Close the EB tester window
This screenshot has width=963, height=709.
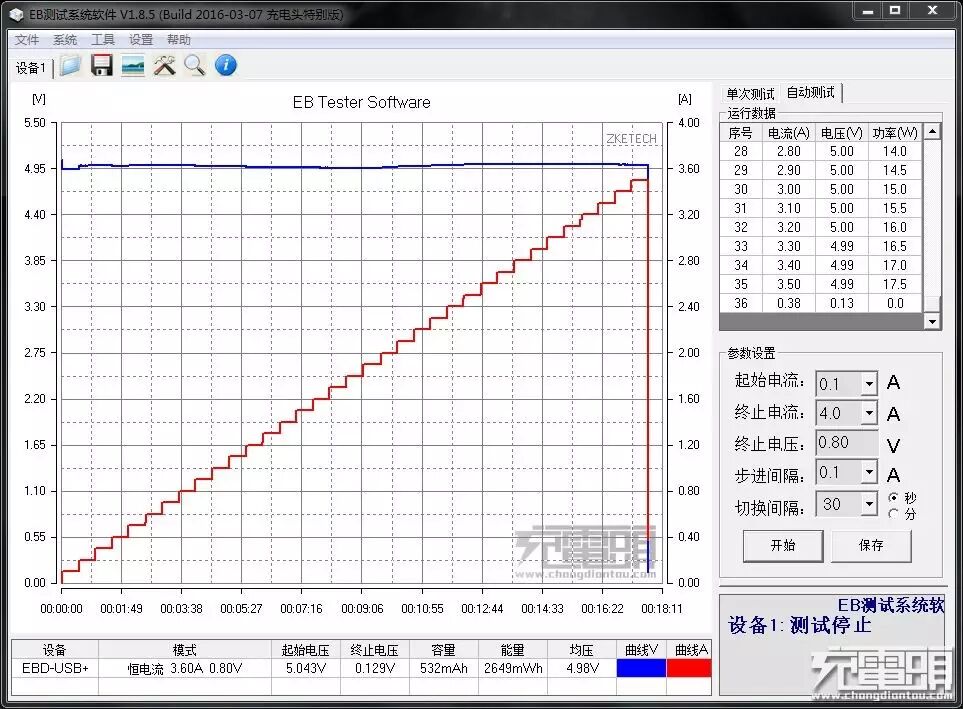click(932, 11)
